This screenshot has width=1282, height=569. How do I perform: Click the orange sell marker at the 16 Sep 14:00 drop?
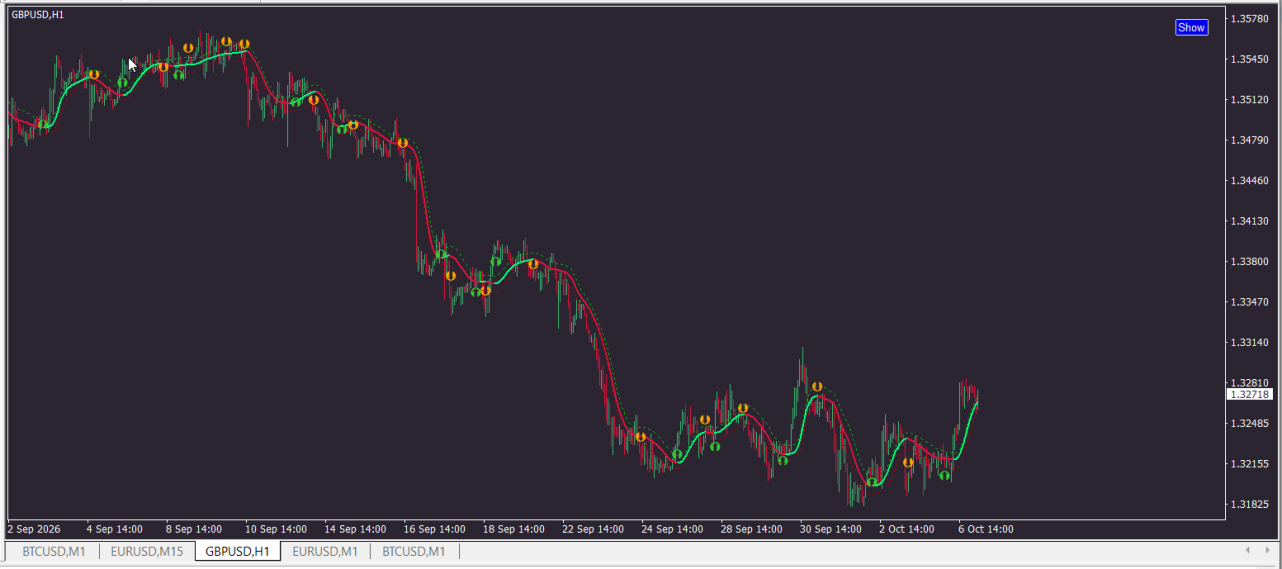coord(403,143)
